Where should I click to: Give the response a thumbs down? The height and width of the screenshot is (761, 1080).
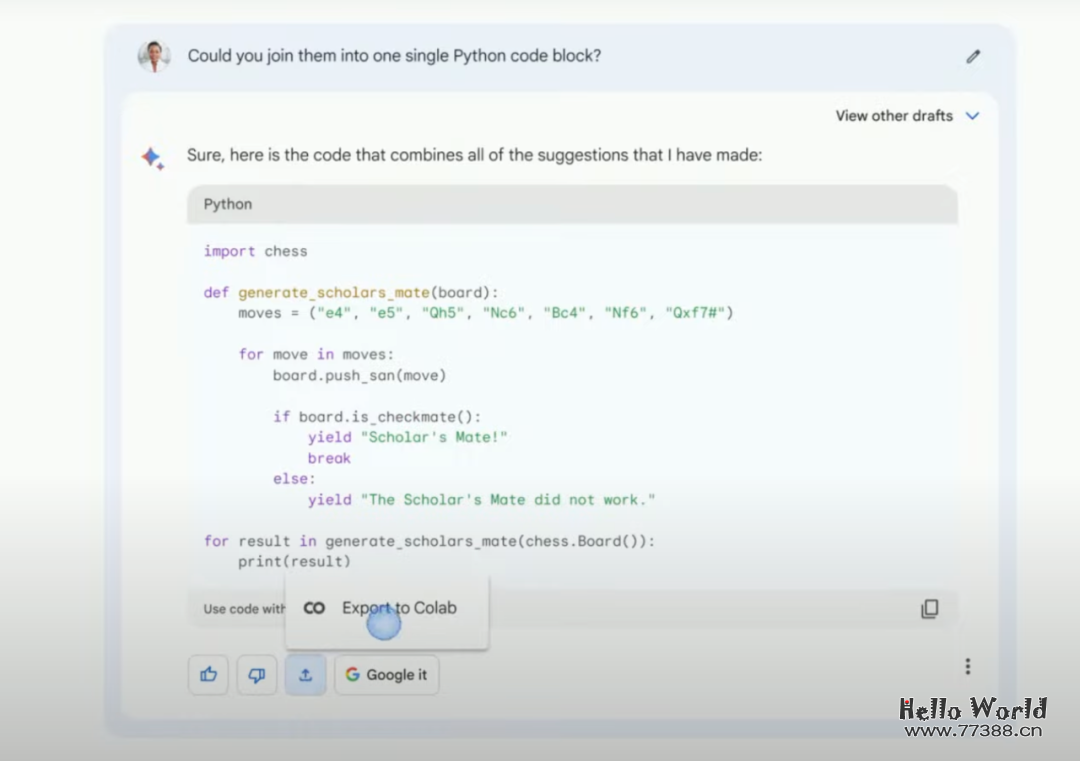tap(256, 675)
